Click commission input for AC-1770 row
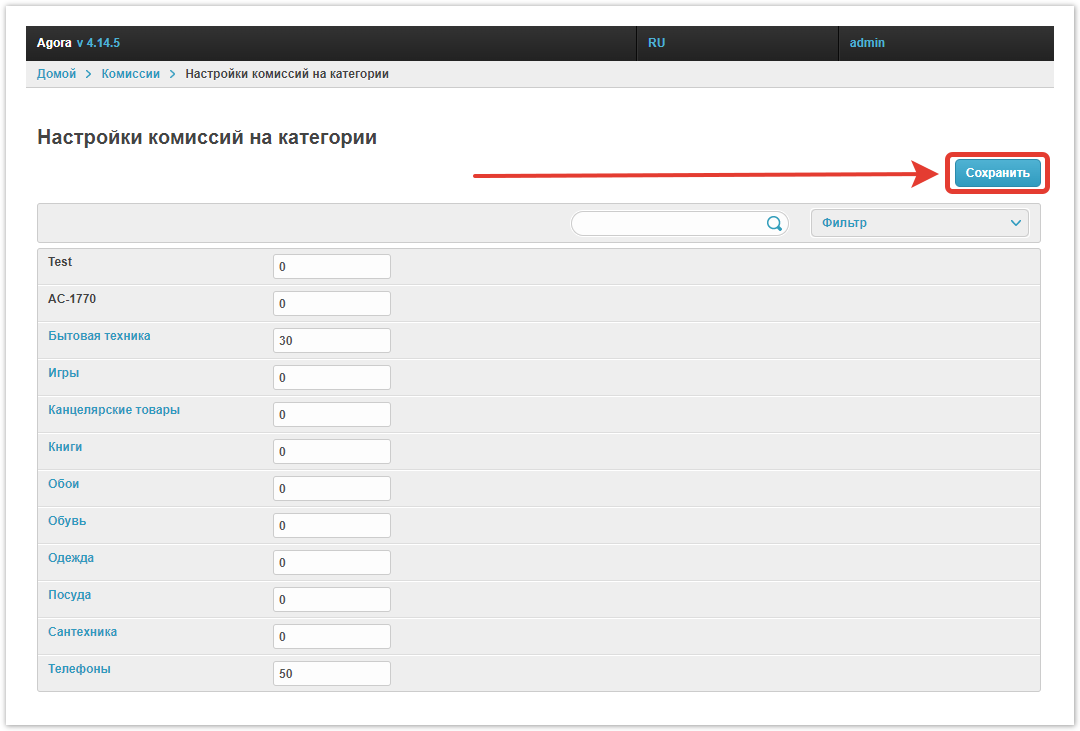 [x=331, y=304]
